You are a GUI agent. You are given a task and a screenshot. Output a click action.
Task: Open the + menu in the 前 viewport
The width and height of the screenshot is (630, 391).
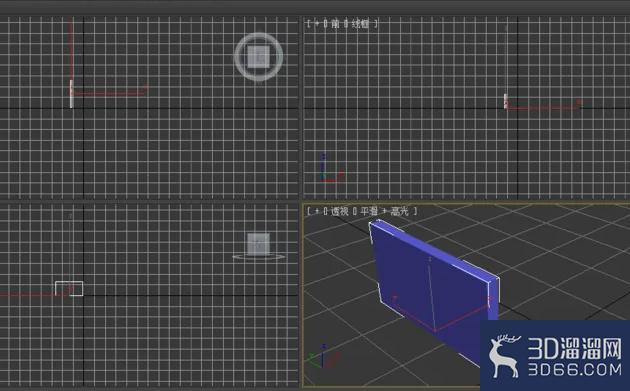pos(317,24)
